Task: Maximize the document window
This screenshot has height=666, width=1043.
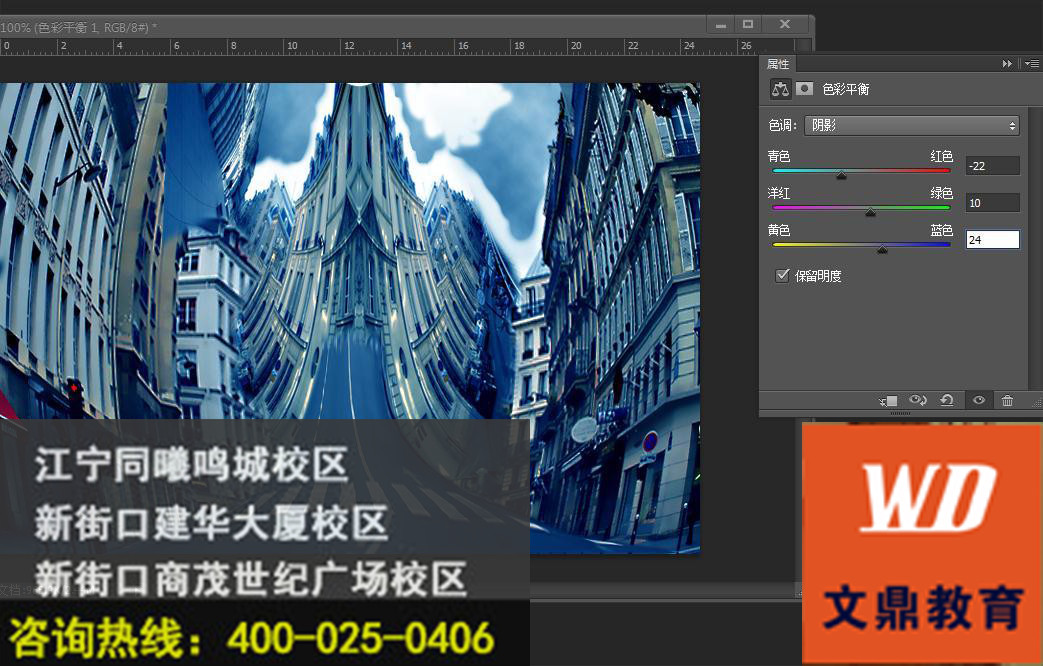Action: pyautogui.click(x=748, y=25)
